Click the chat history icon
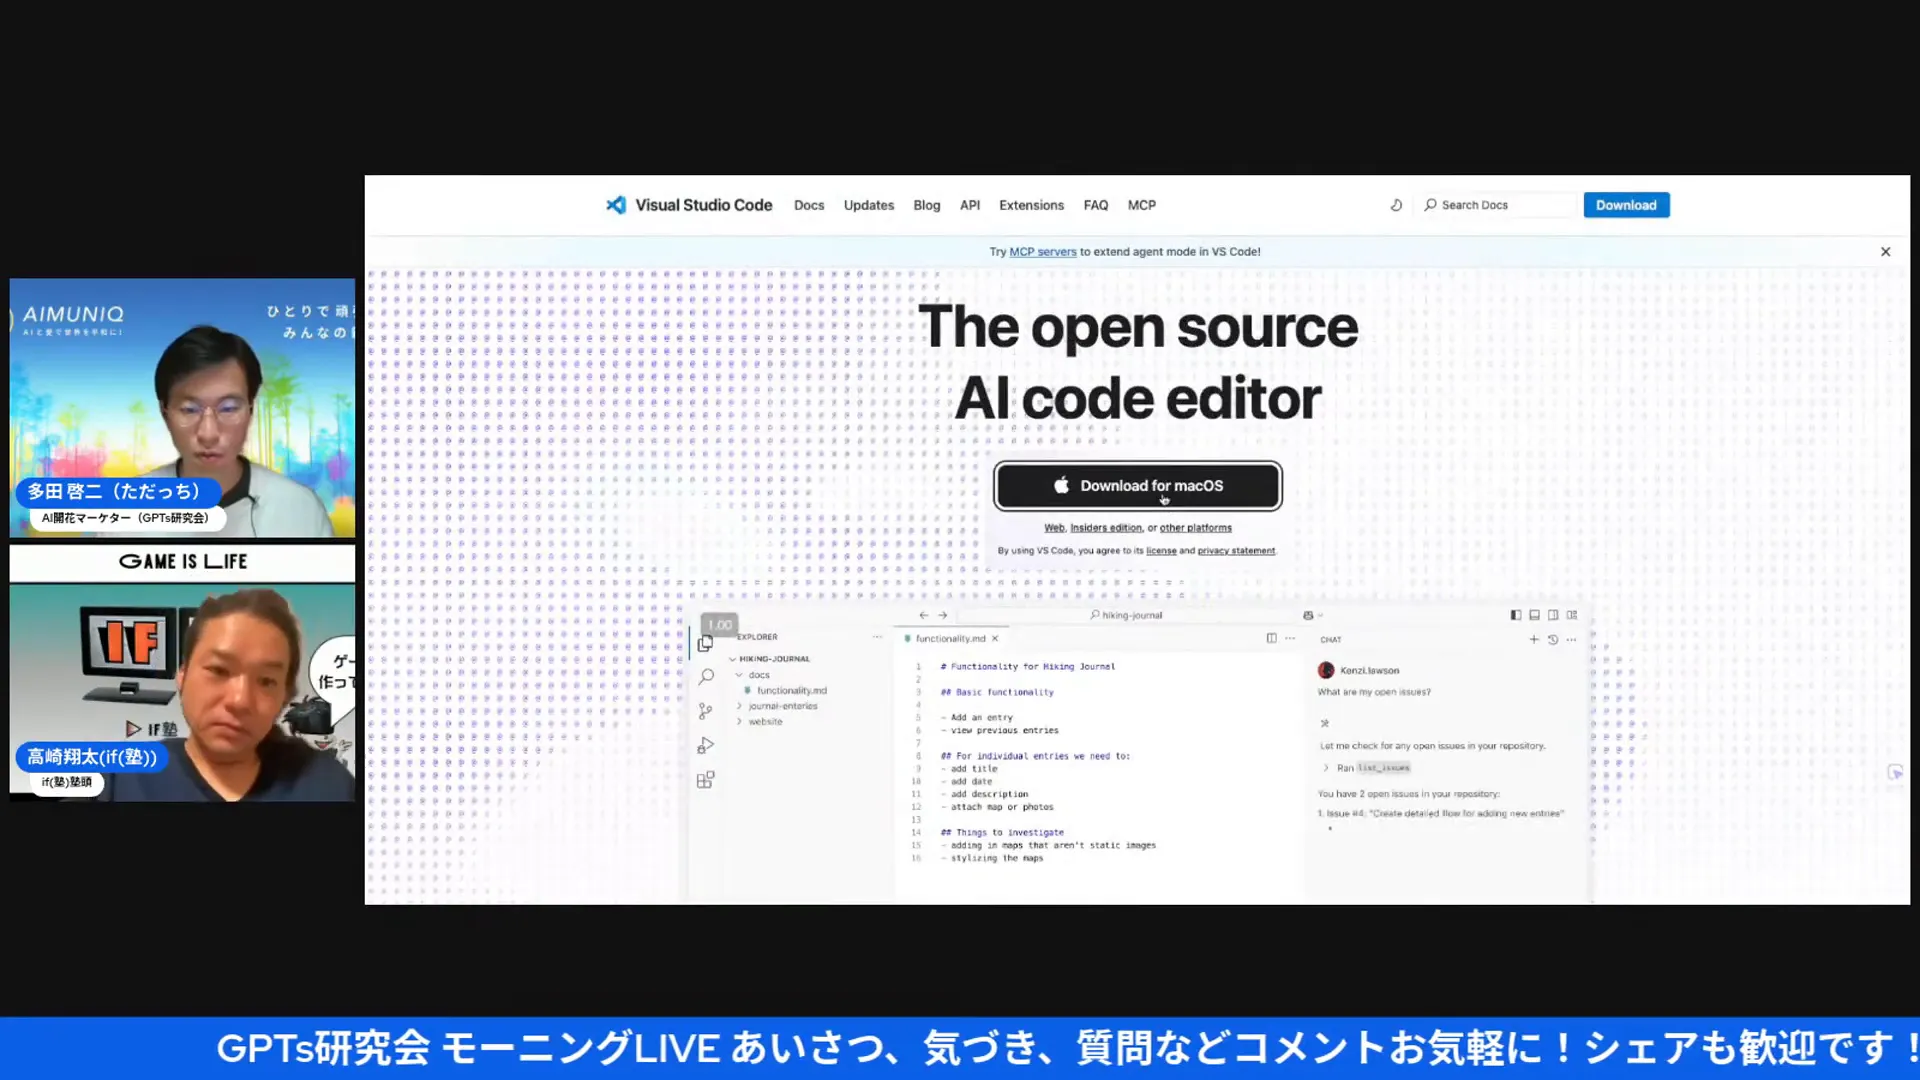The width and height of the screenshot is (1920, 1080). pos(1553,640)
